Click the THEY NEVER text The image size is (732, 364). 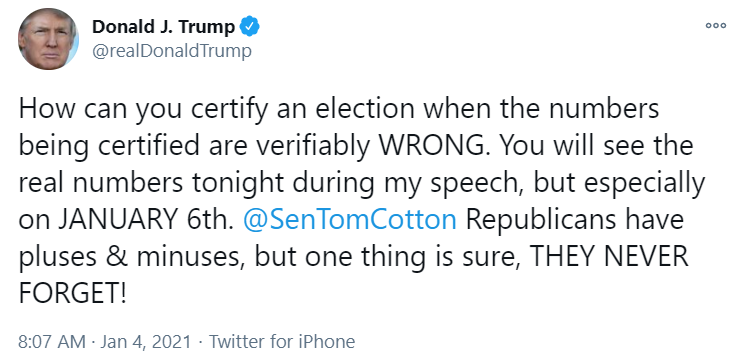click(x=610, y=257)
